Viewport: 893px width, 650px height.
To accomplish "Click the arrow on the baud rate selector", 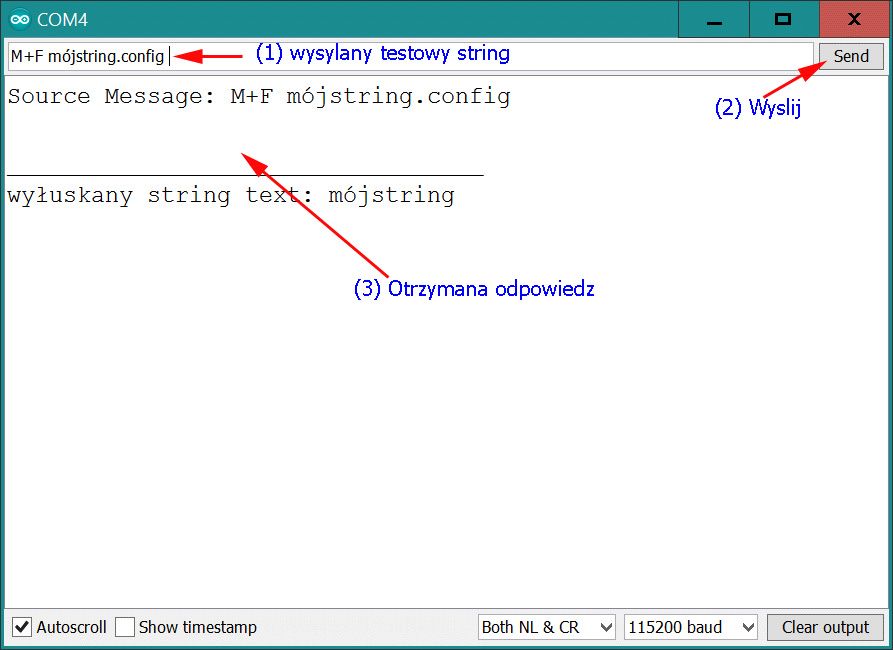I will click(747, 627).
